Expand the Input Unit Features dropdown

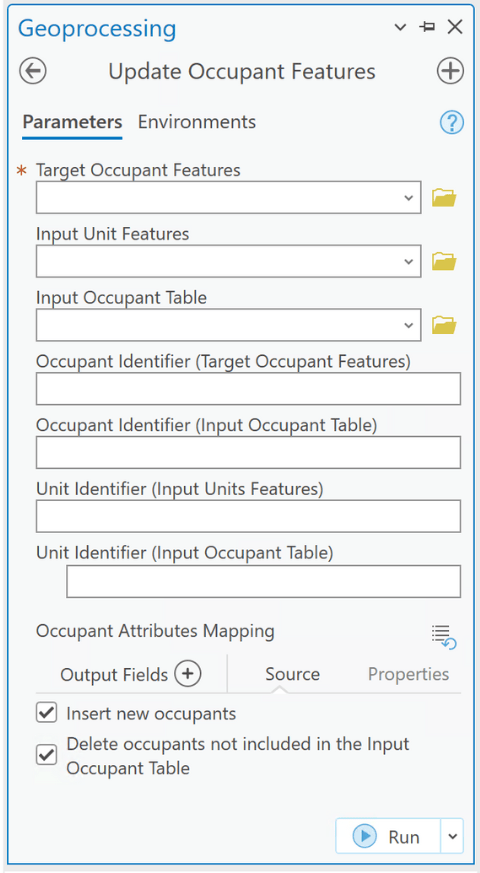tap(409, 261)
